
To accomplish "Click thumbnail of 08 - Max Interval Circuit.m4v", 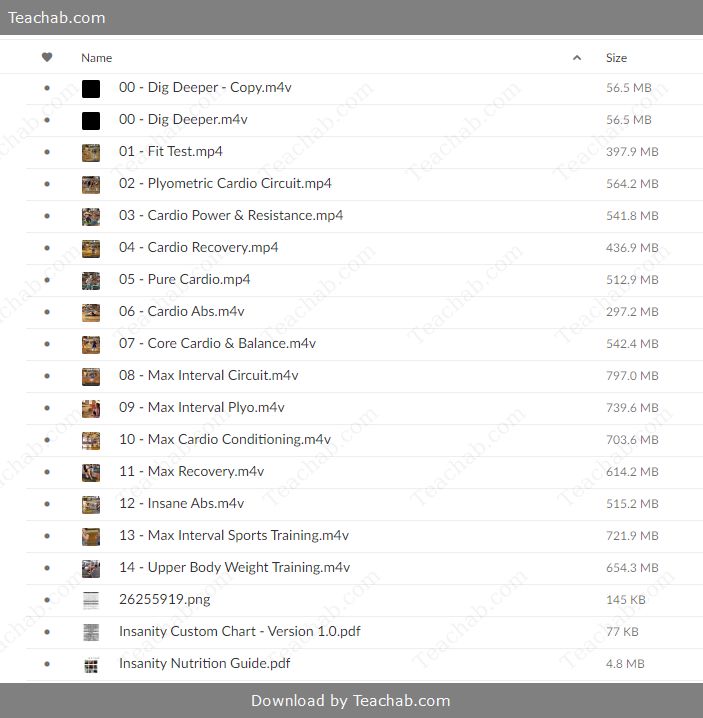I will pos(91,377).
